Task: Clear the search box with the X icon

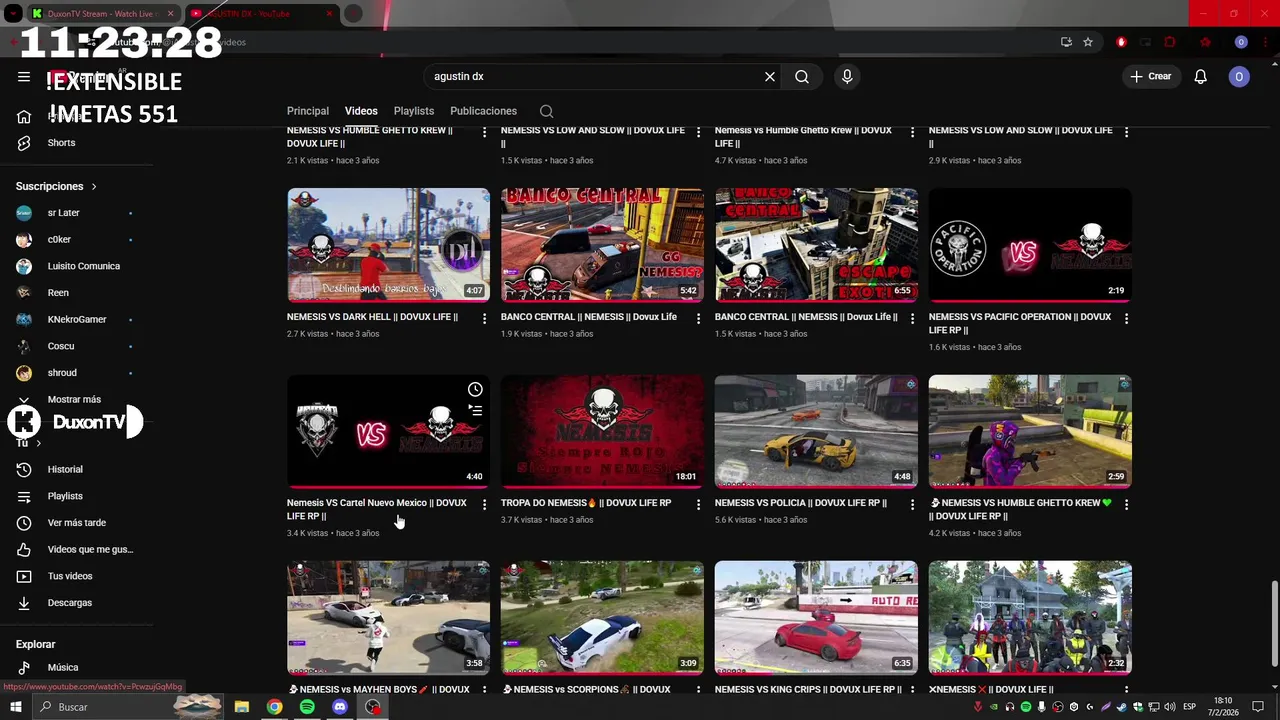Action: (x=770, y=77)
